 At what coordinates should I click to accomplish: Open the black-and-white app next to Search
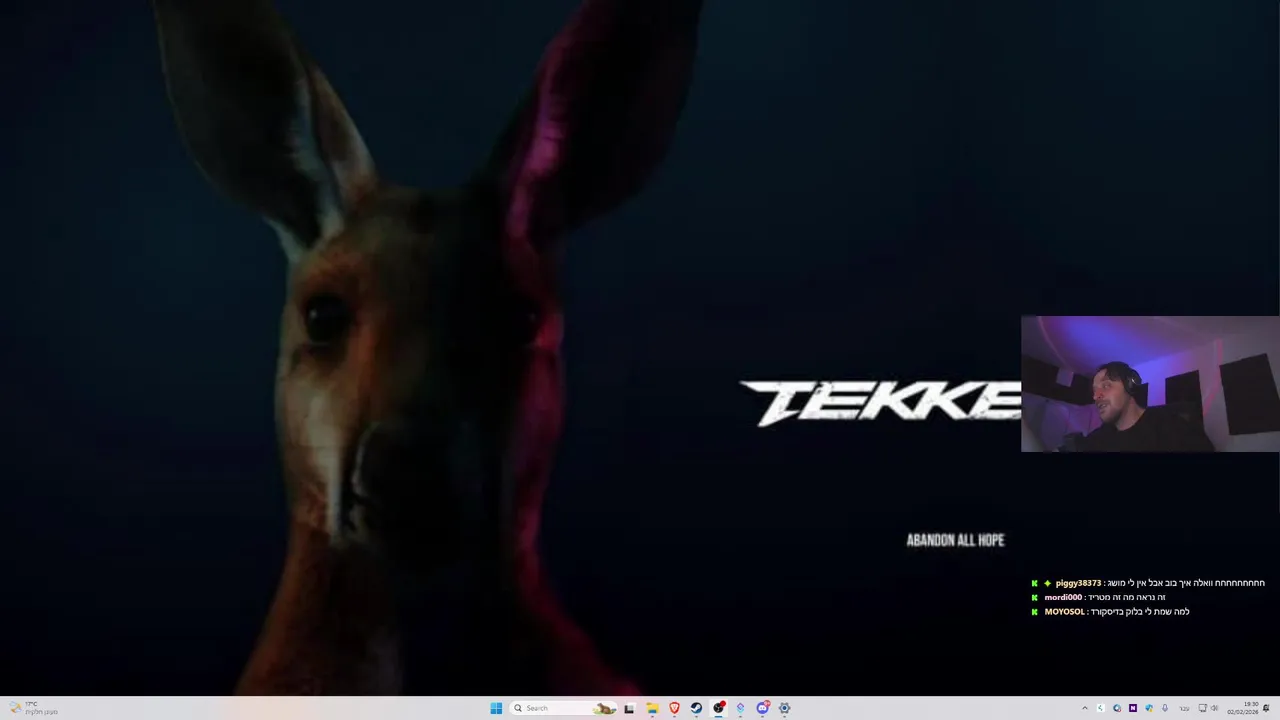[629, 708]
